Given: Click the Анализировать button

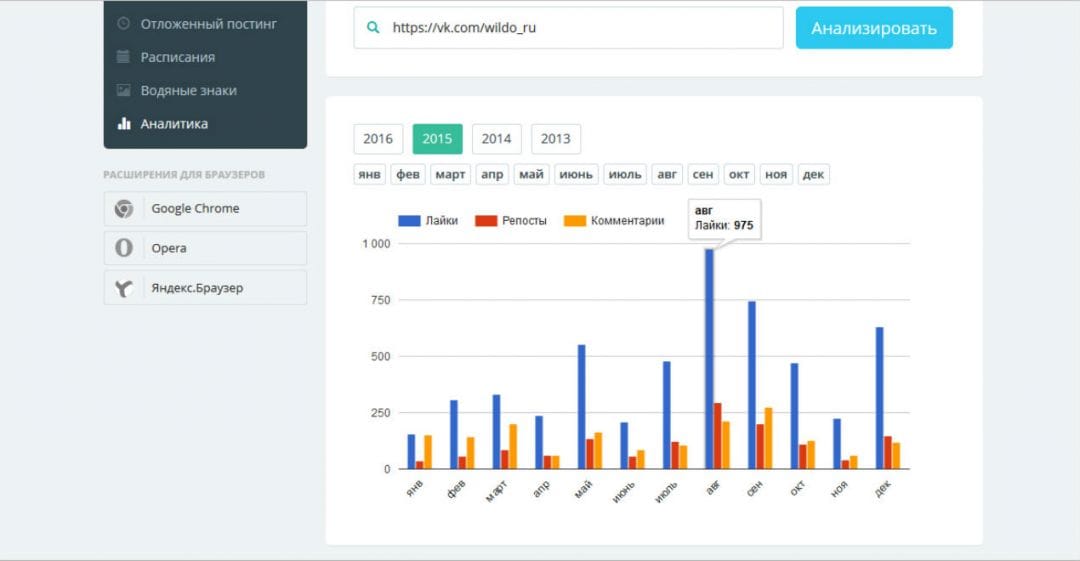Looking at the screenshot, I should click(874, 28).
